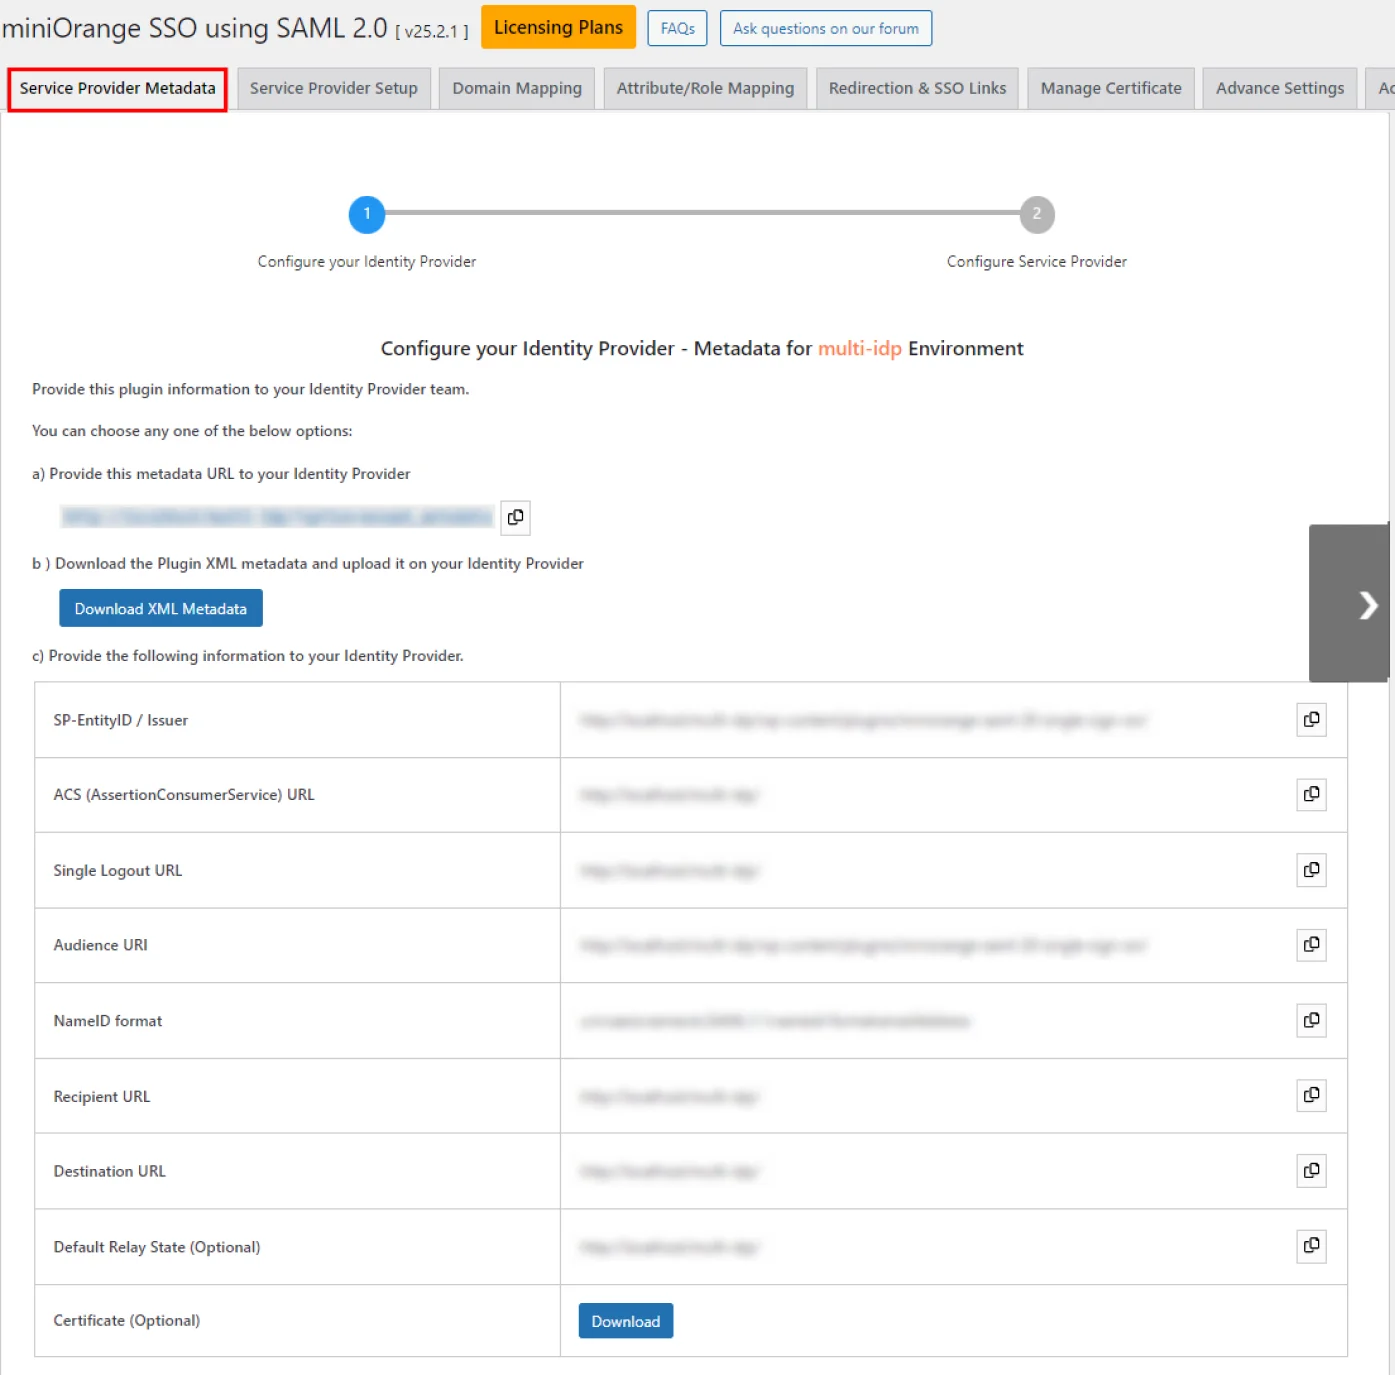The width and height of the screenshot is (1395, 1375).
Task: Click the Destination URL label
Action: 110,1171
